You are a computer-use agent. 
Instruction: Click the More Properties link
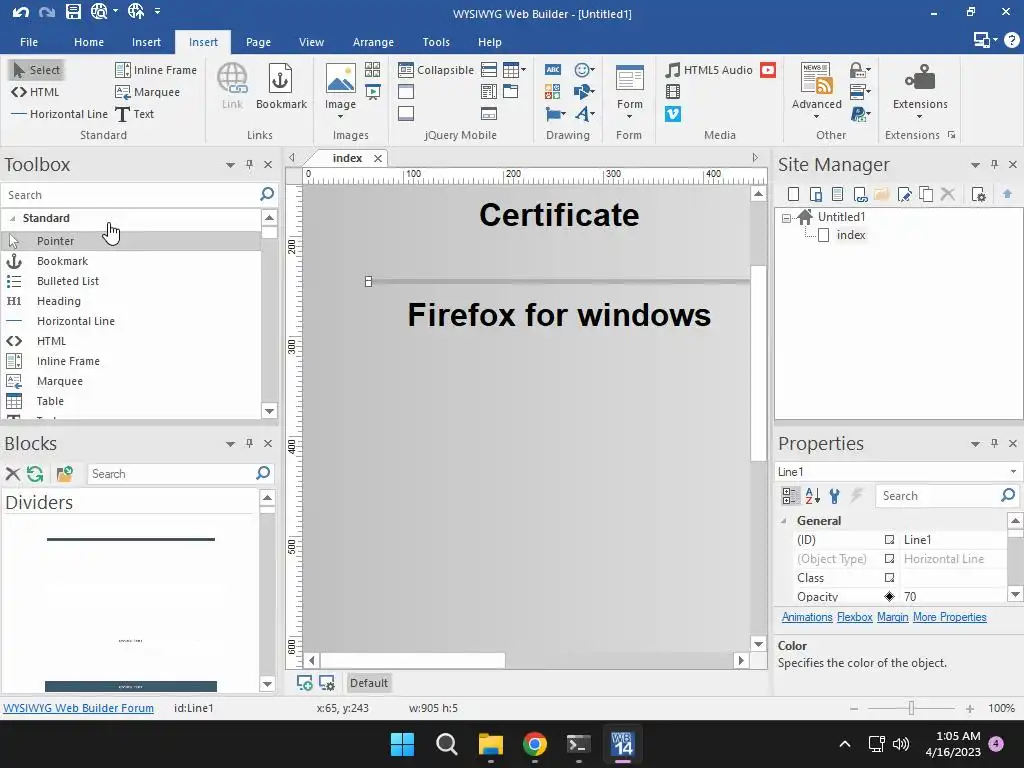tap(950, 617)
